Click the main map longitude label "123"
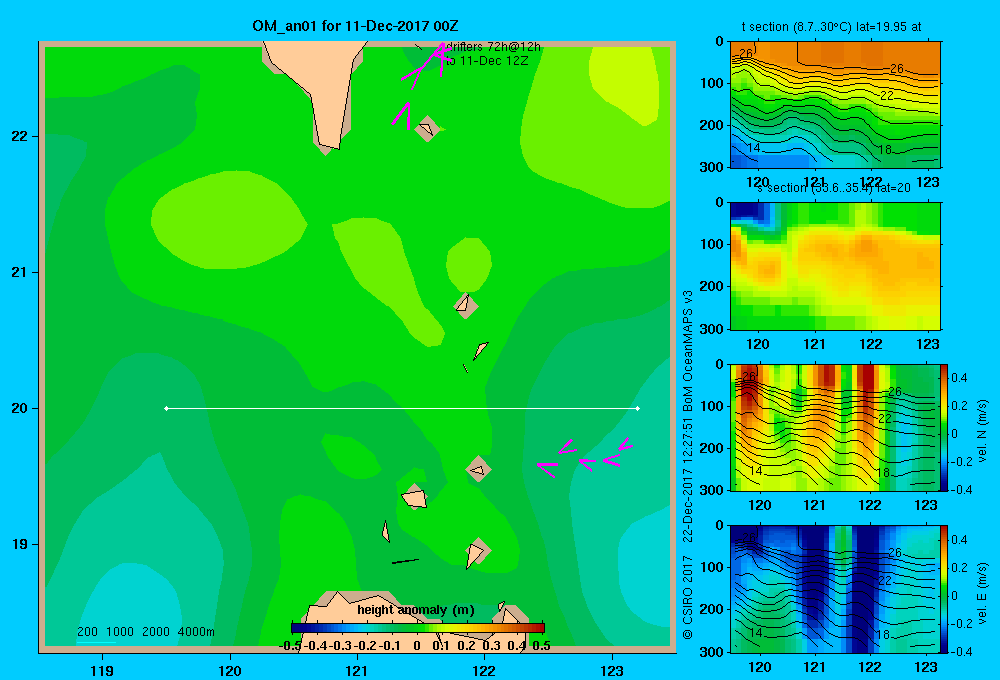 pos(612,670)
